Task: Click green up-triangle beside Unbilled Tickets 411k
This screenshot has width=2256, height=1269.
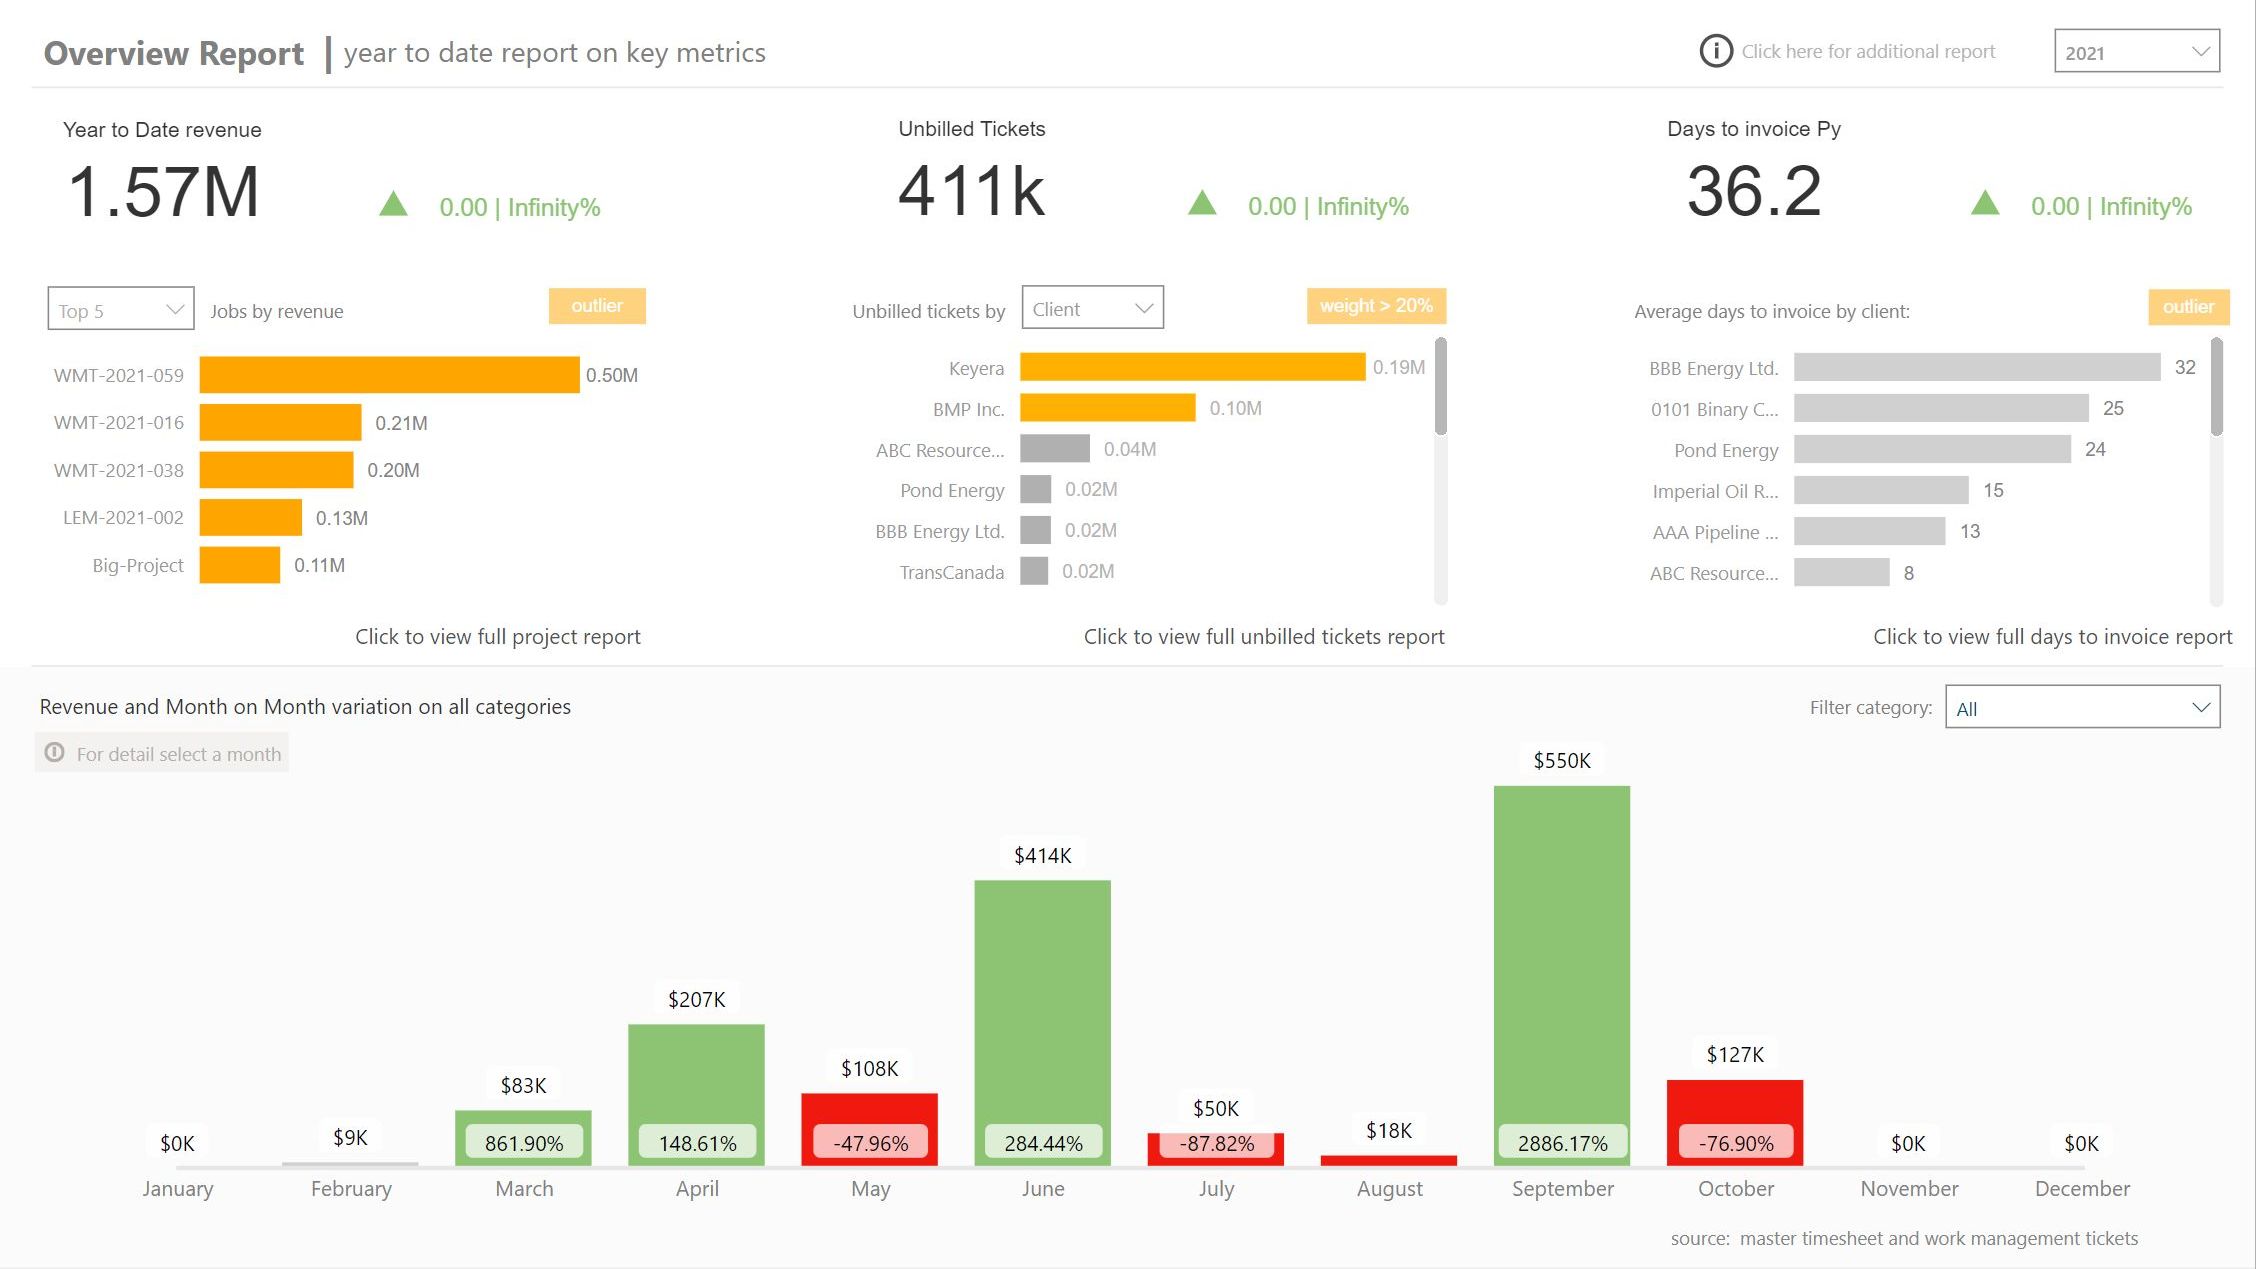Action: (1202, 203)
